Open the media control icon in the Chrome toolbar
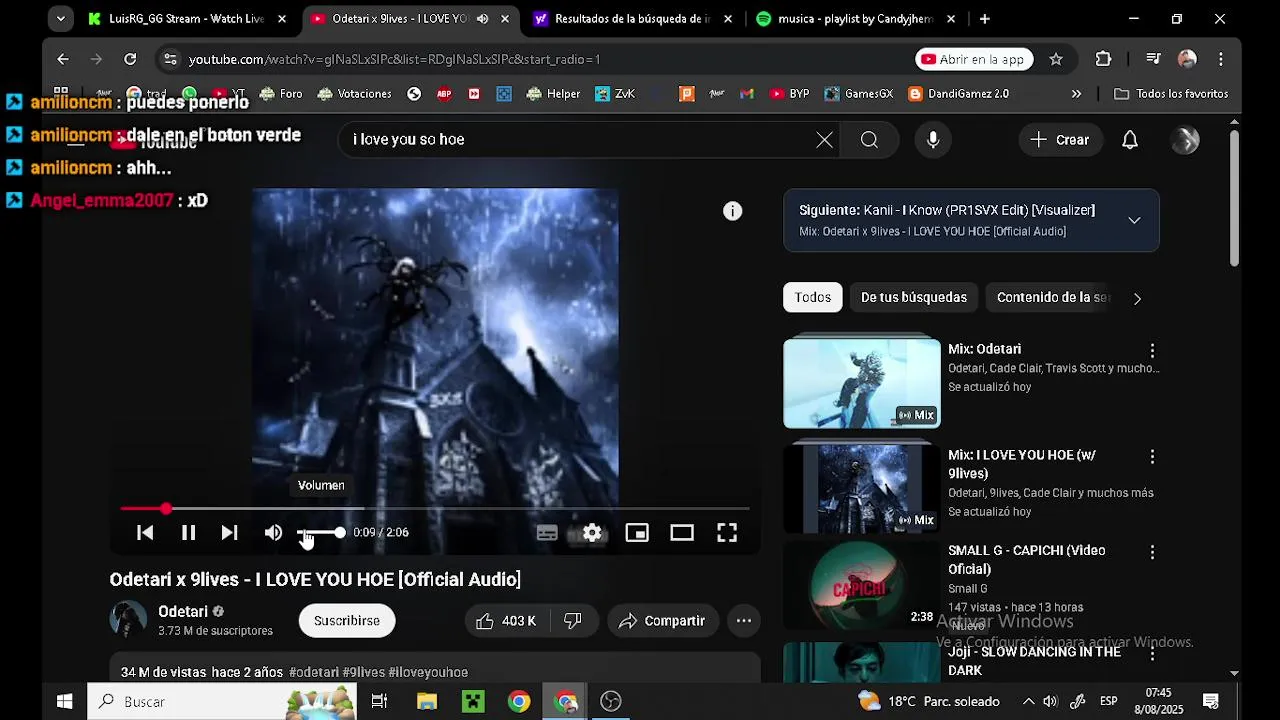The height and width of the screenshot is (720, 1280). click(x=1153, y=59)
